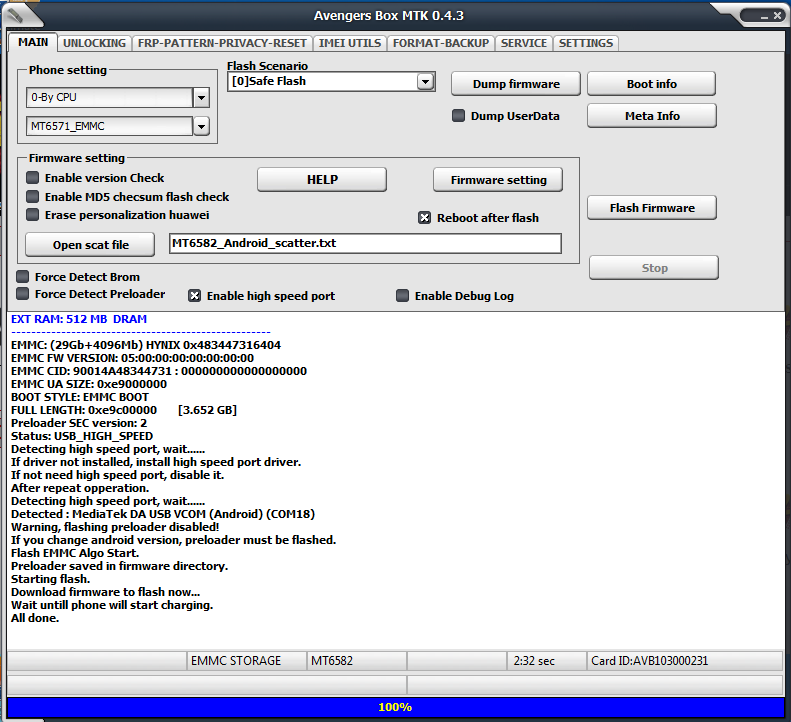
Task: Click the EMMC CID log line
Action: pyautogui.click(x=159, y=371)
